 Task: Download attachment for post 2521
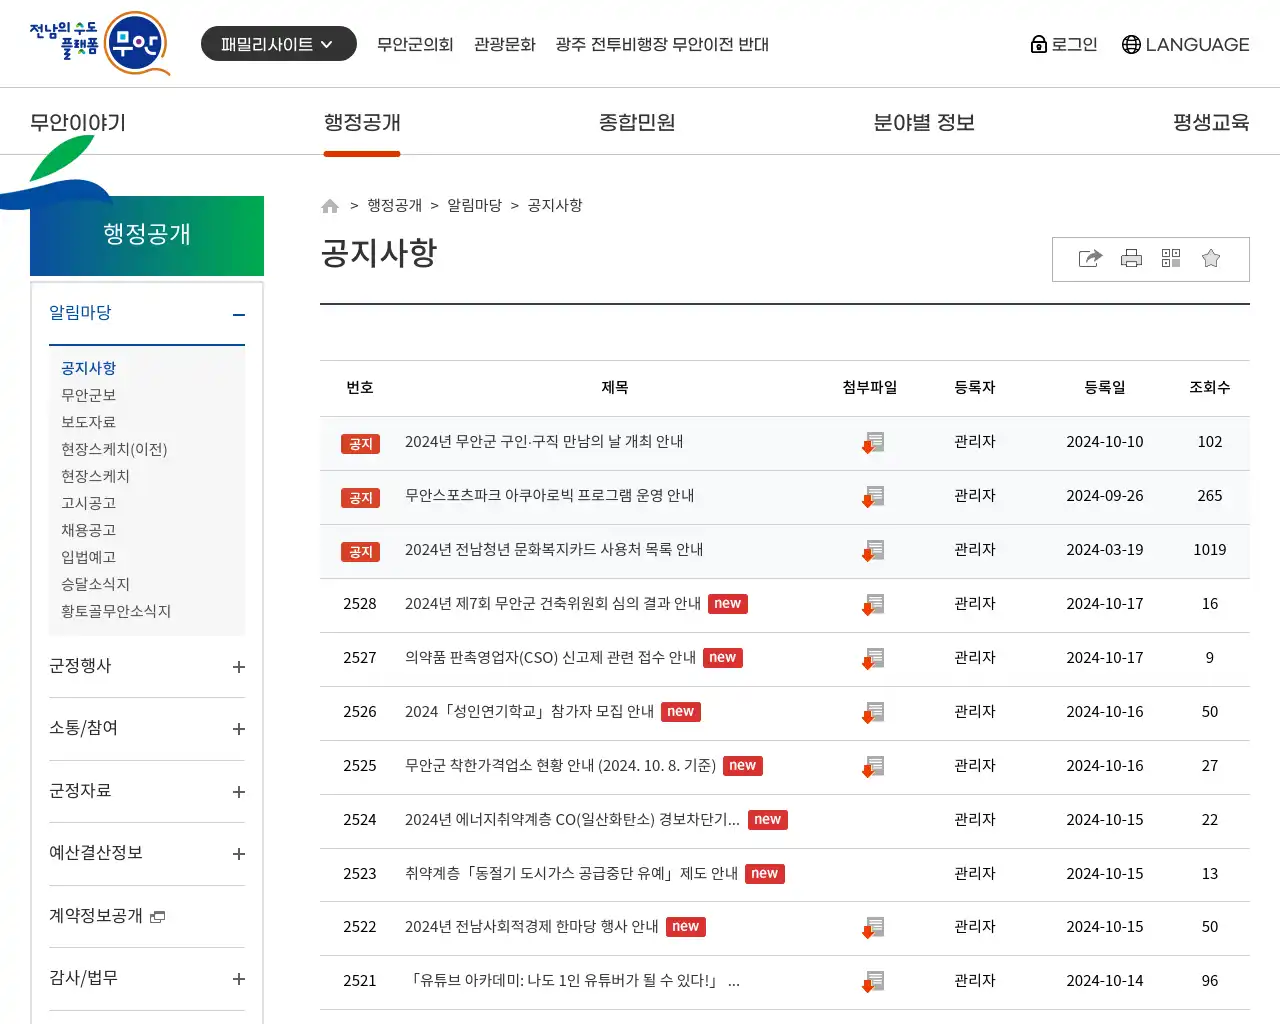(x=873, y=982)
